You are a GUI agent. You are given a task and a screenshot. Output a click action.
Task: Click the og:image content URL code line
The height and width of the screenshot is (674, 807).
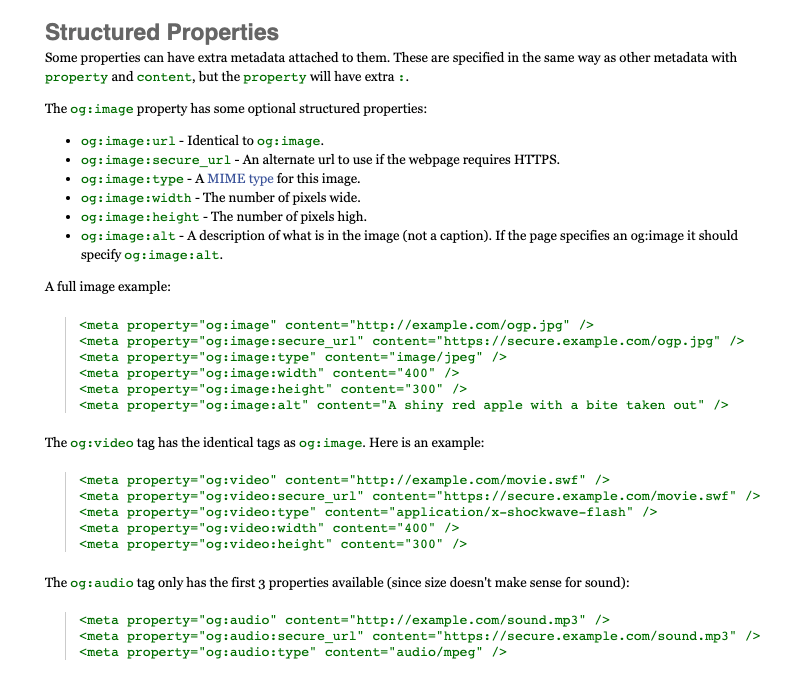coord(337,325)
